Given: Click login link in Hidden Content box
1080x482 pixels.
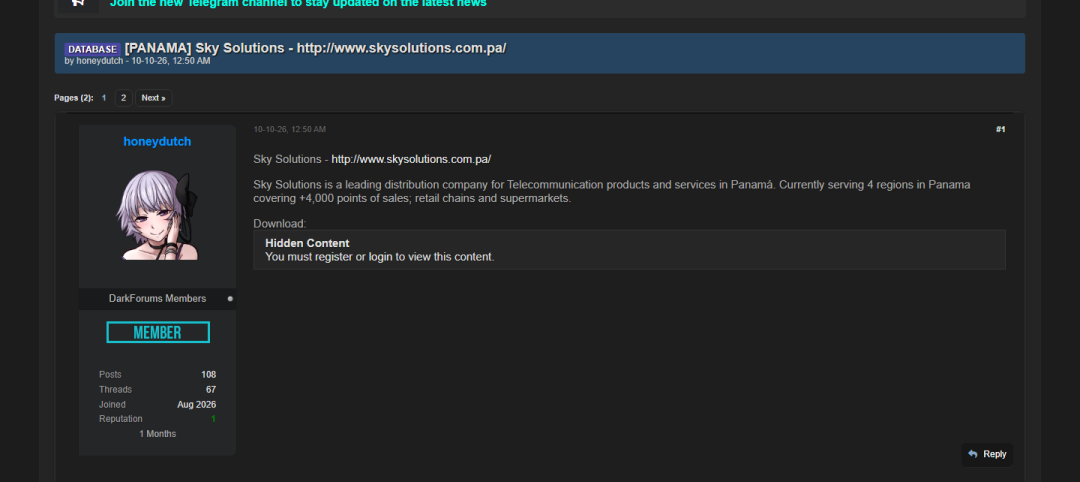Looking at the screenshot, I should [380, 257].
